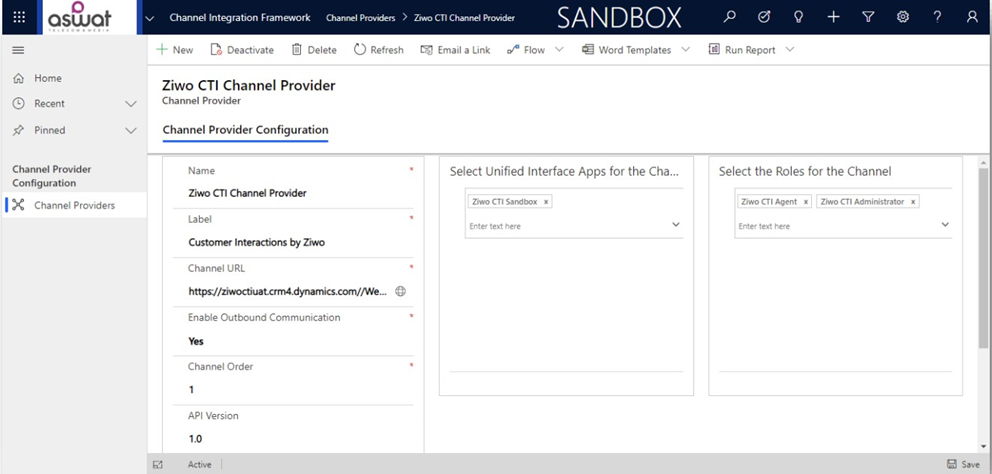Click Channel Order value 1
This screenshot has height=474, width=992.
coord(192,390)
